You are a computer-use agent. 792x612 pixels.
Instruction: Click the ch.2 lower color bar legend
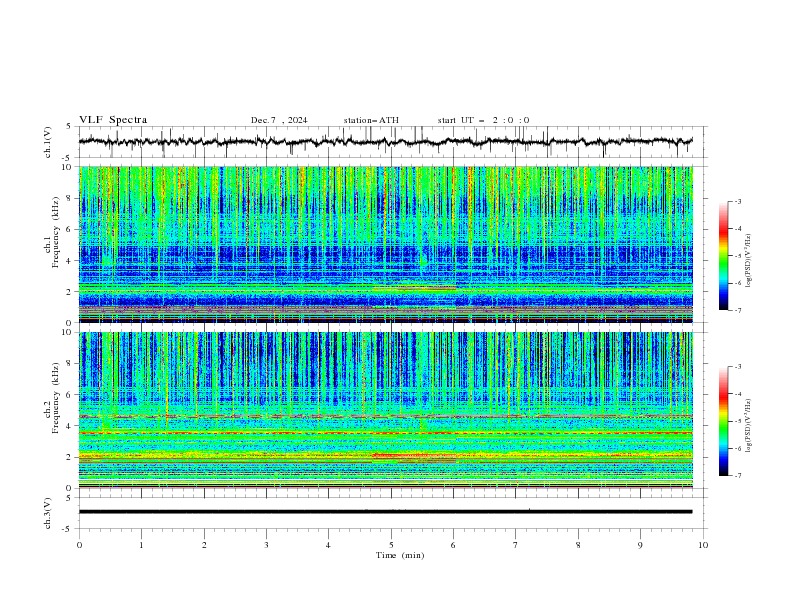723,421
